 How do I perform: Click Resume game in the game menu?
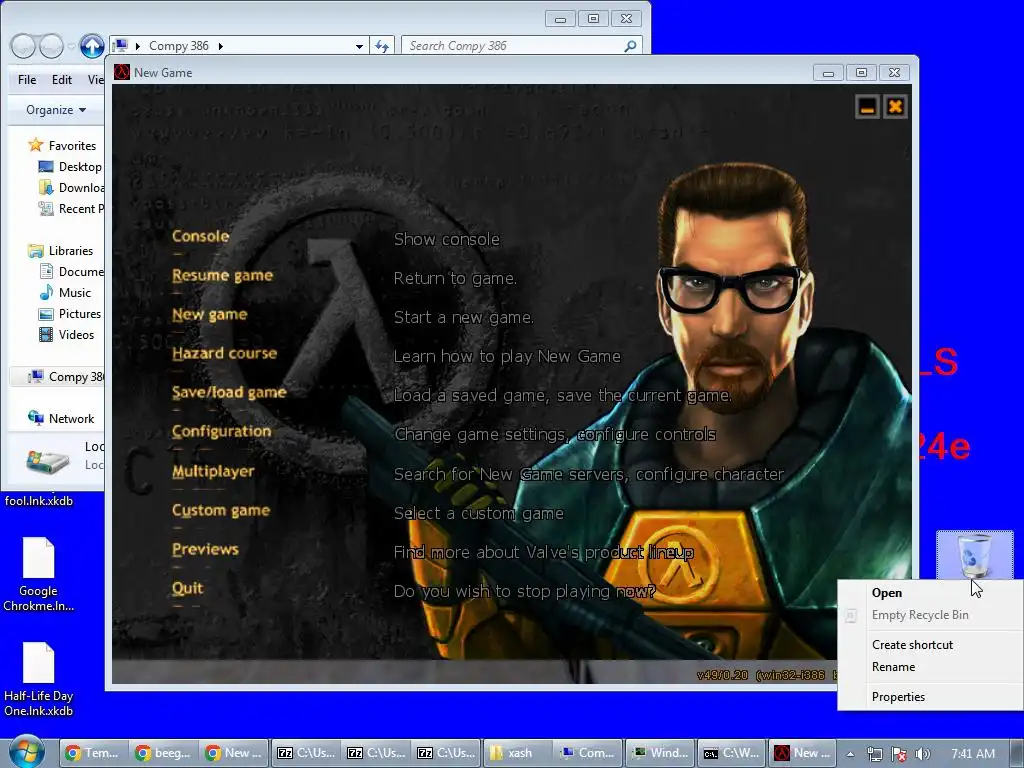point(222,275)
